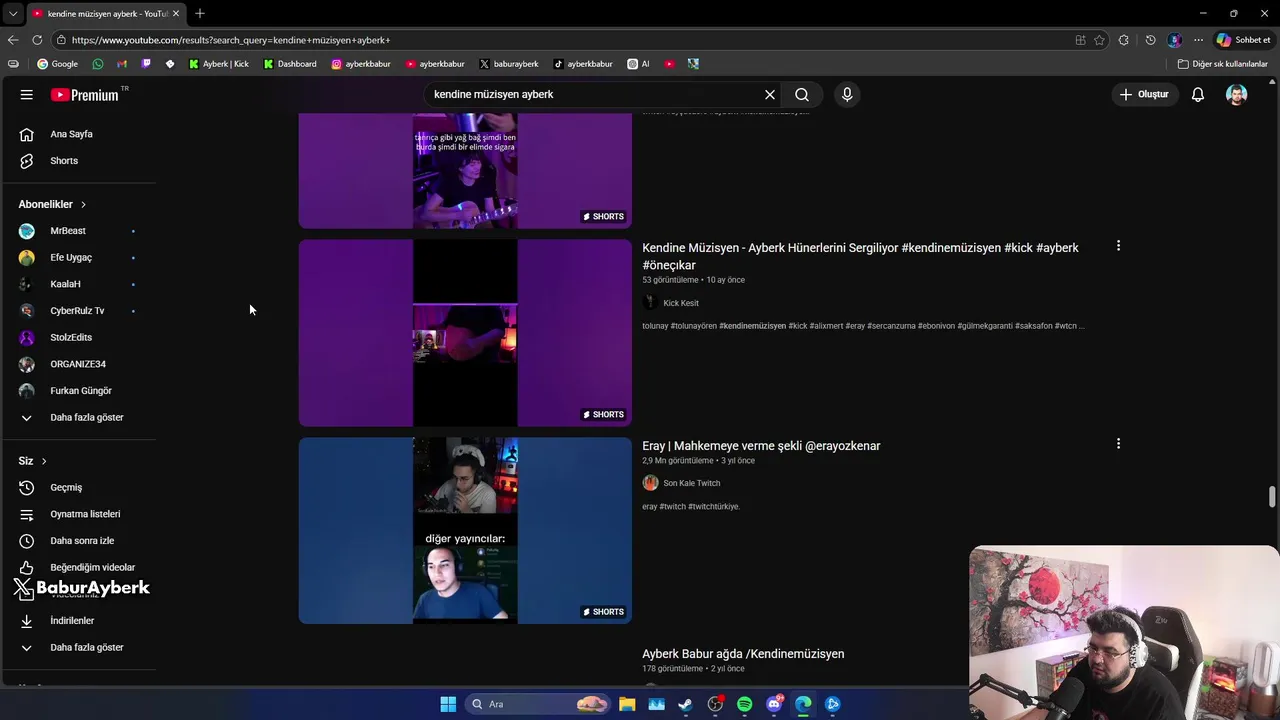
Task: Open CyberRulz Tv subscription channel
Action: pyautogui.click(x=79, y=311)
